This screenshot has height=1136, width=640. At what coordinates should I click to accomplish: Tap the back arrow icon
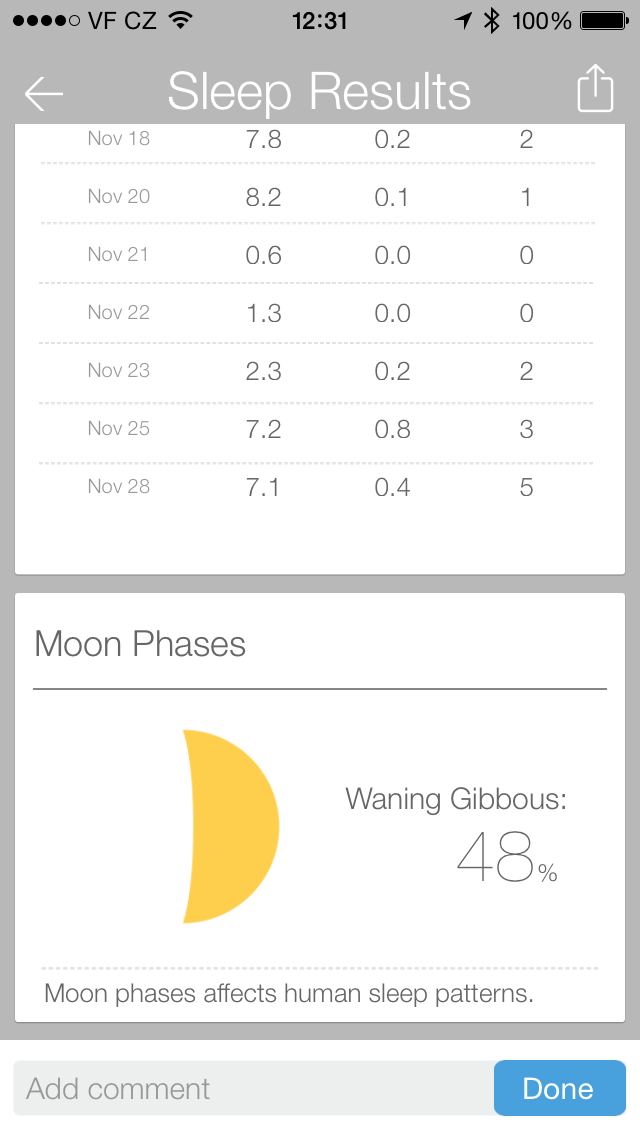click(44, 93)
